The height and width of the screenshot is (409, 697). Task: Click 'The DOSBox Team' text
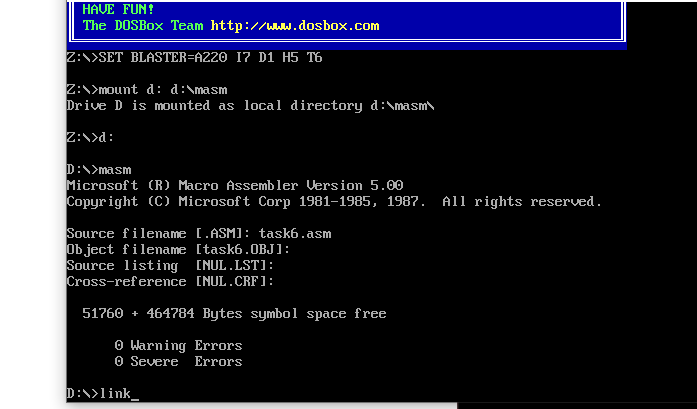coord(143,25)
